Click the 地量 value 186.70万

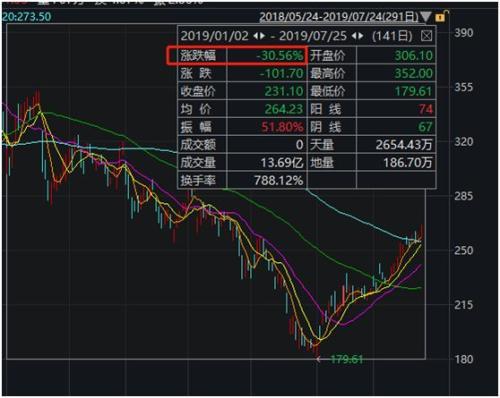(x=408, y=163)
